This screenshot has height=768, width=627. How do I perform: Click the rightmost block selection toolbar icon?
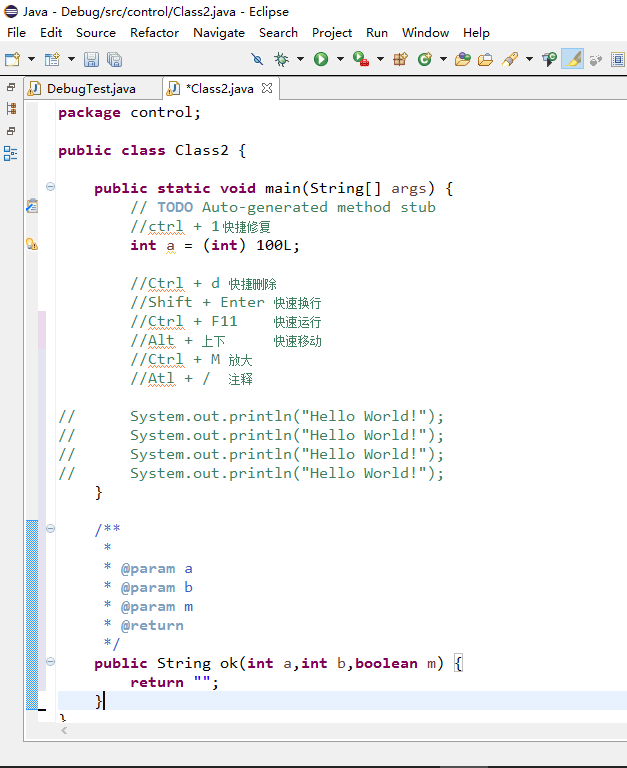pyautogui.click(x=618, y=59)
